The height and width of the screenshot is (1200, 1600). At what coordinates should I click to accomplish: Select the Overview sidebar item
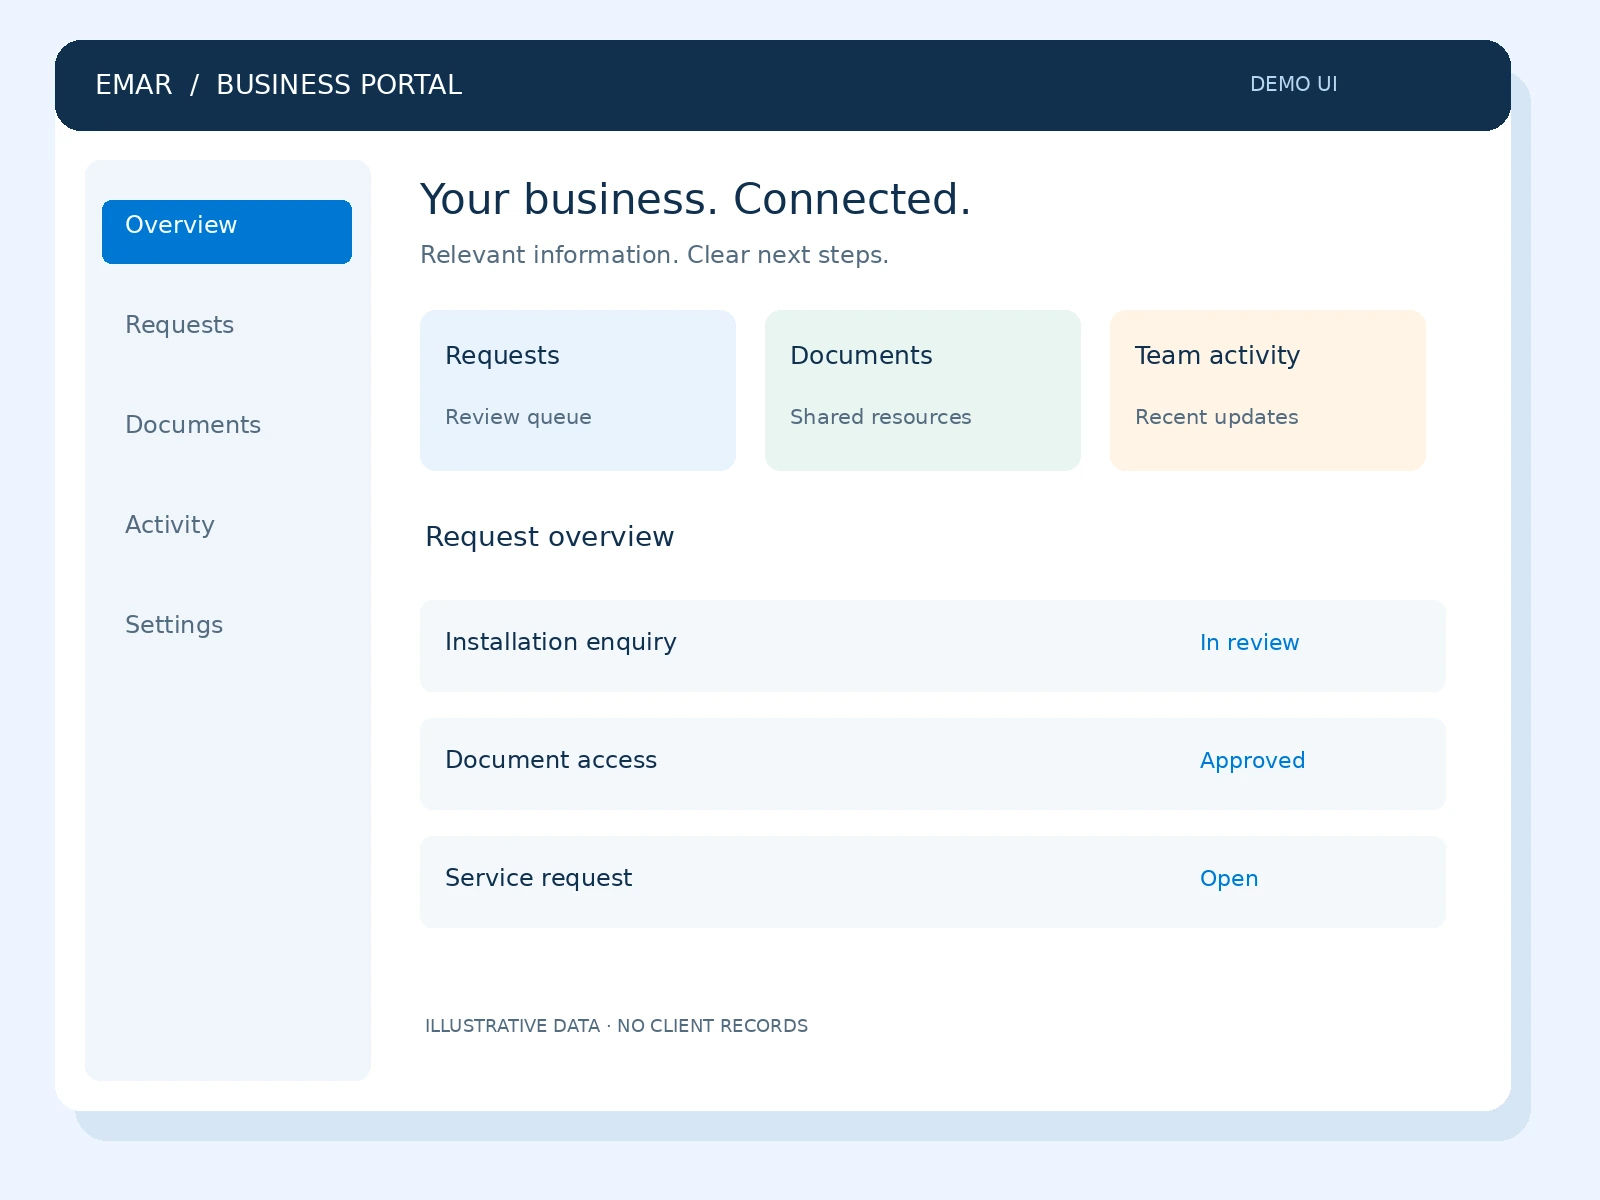[227, 232]
